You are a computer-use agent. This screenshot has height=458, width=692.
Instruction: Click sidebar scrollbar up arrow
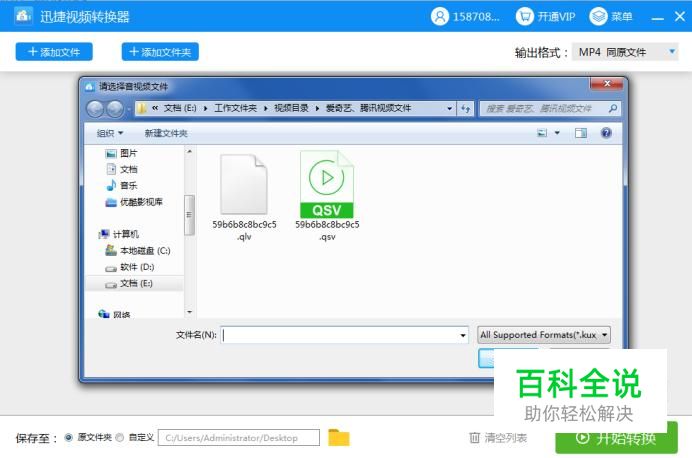pos(189,151)
